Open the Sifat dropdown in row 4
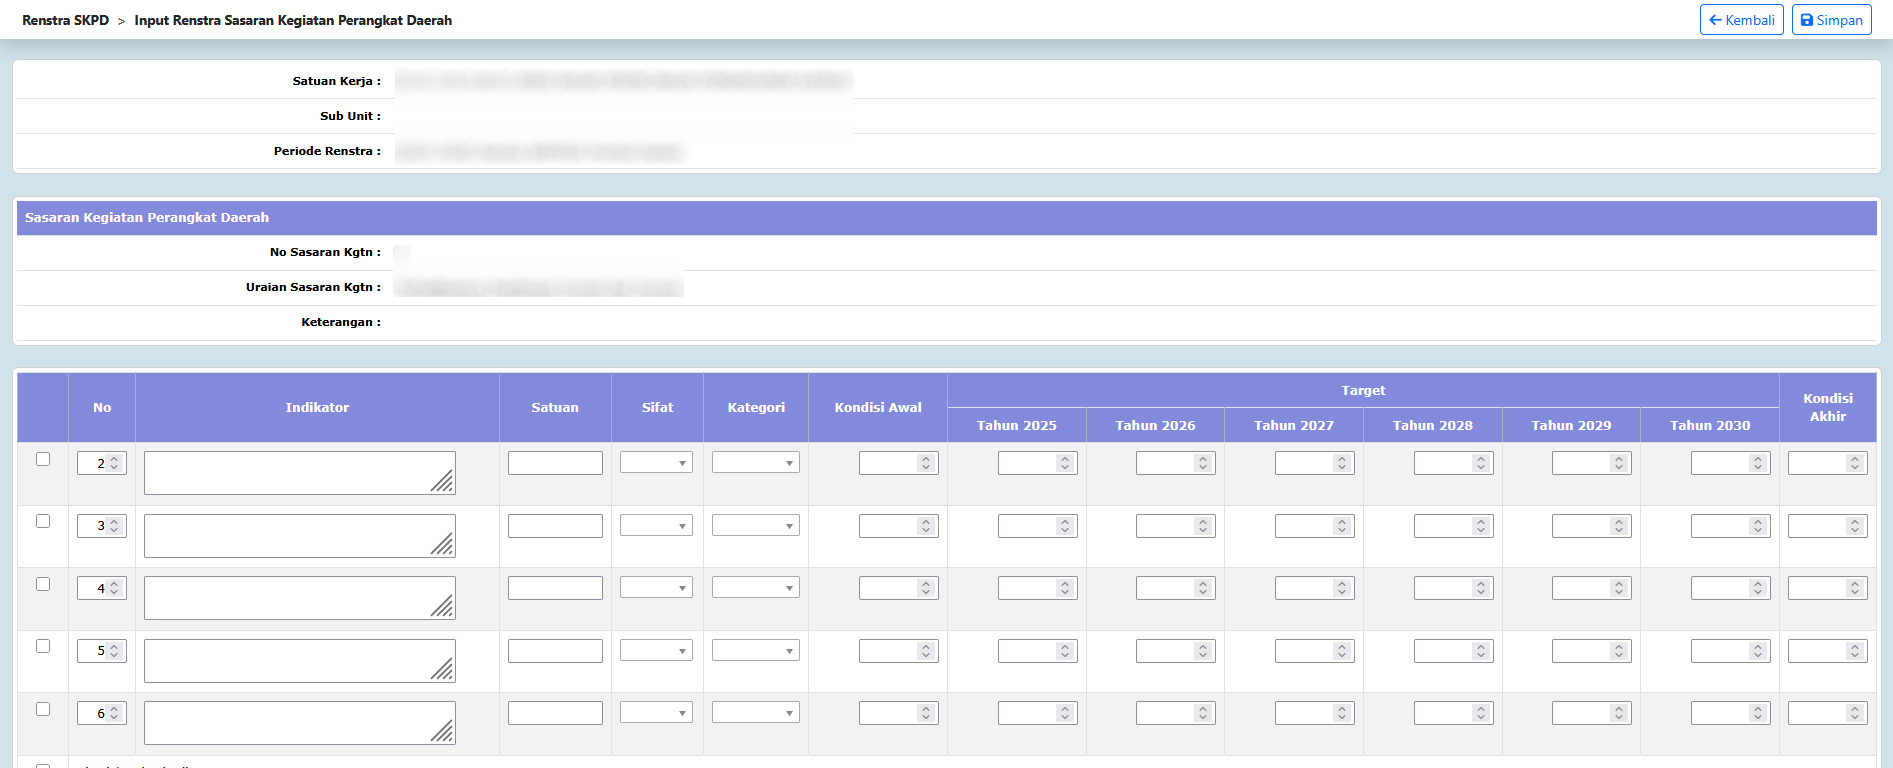This screenshot has height=768, width=1893. 656,588
